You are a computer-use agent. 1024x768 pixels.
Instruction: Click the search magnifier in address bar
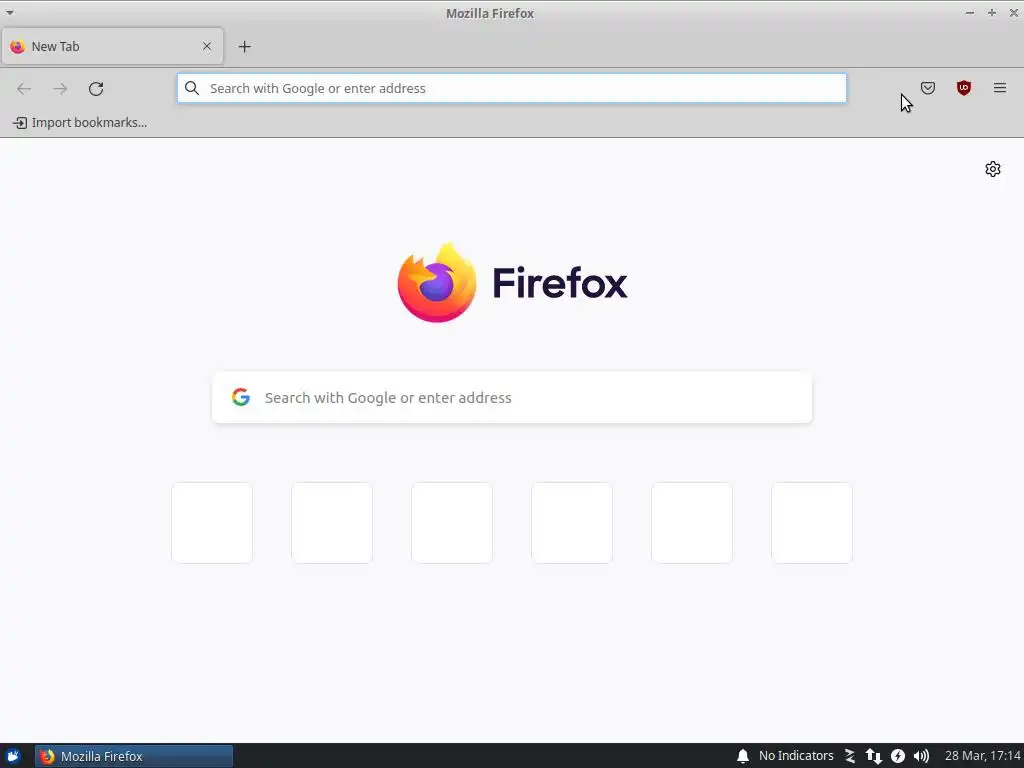pos(191,88)
